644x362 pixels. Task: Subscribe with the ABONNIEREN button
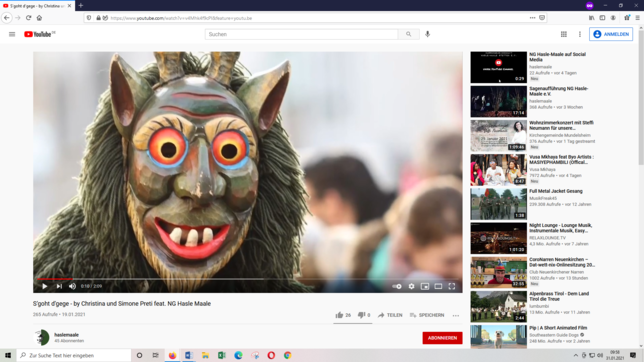pos(442,338)
